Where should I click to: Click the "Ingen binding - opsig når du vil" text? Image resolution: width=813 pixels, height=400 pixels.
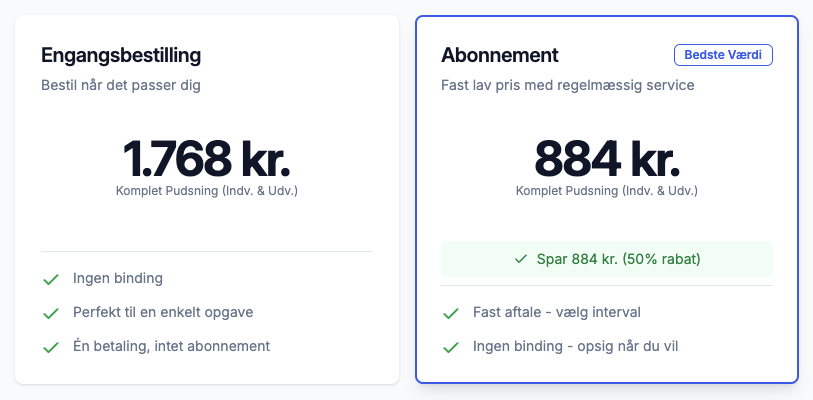577,346
